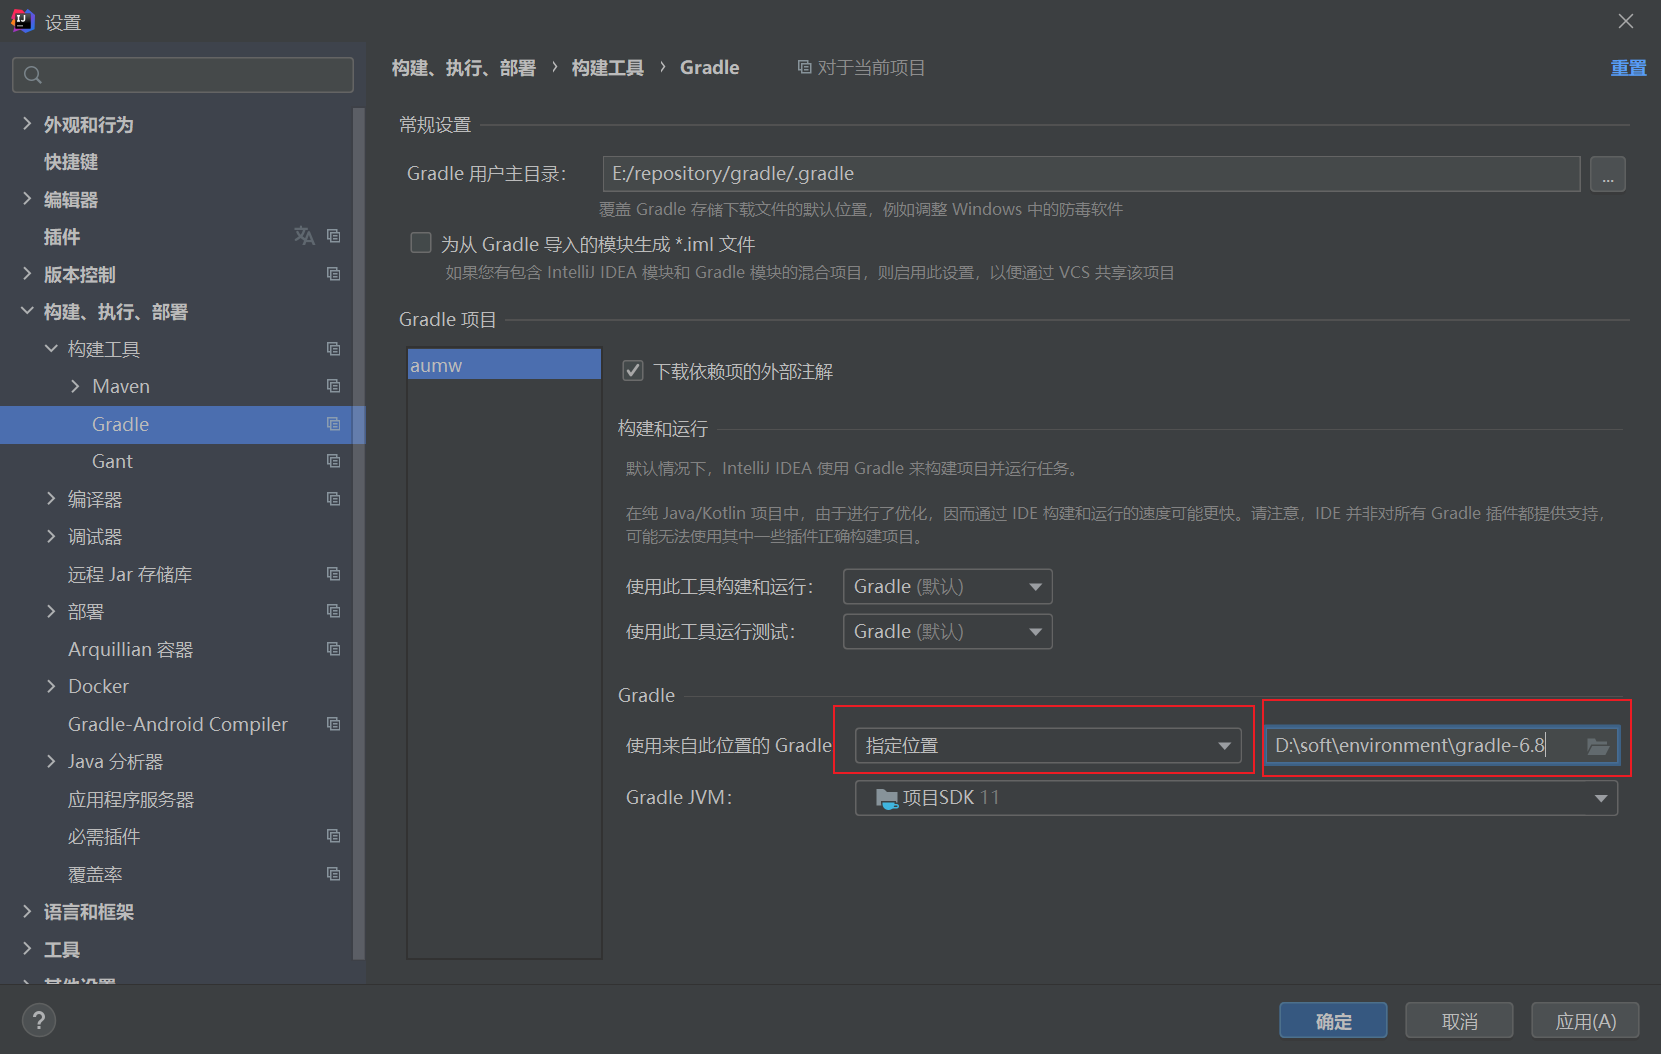Toggle 为从 Gradle 导入的模块生成 *.iml 文件 checkbox

[x=421, y=243]
